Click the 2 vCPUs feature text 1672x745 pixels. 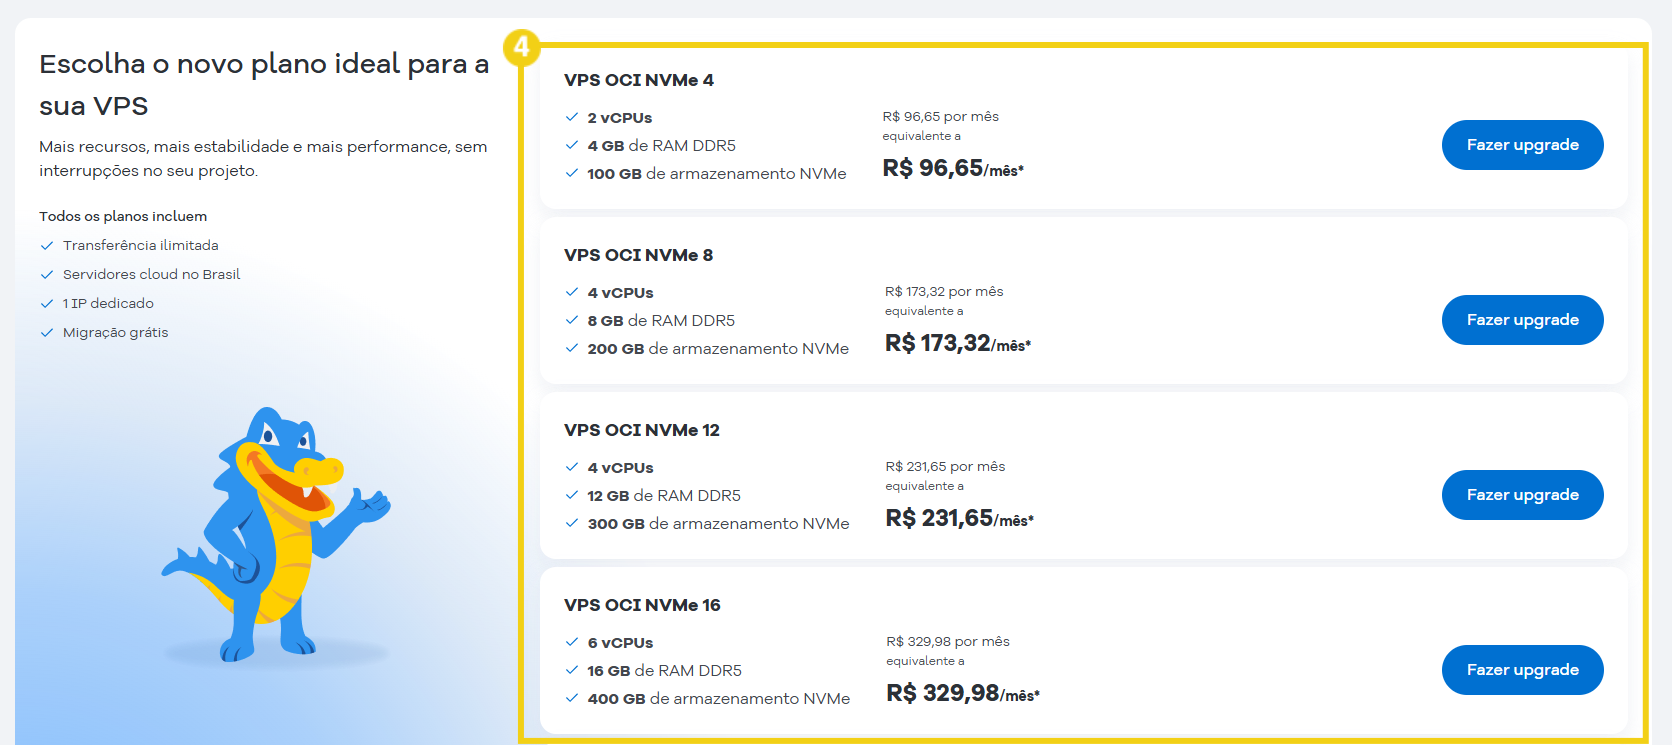click(620, 118)
